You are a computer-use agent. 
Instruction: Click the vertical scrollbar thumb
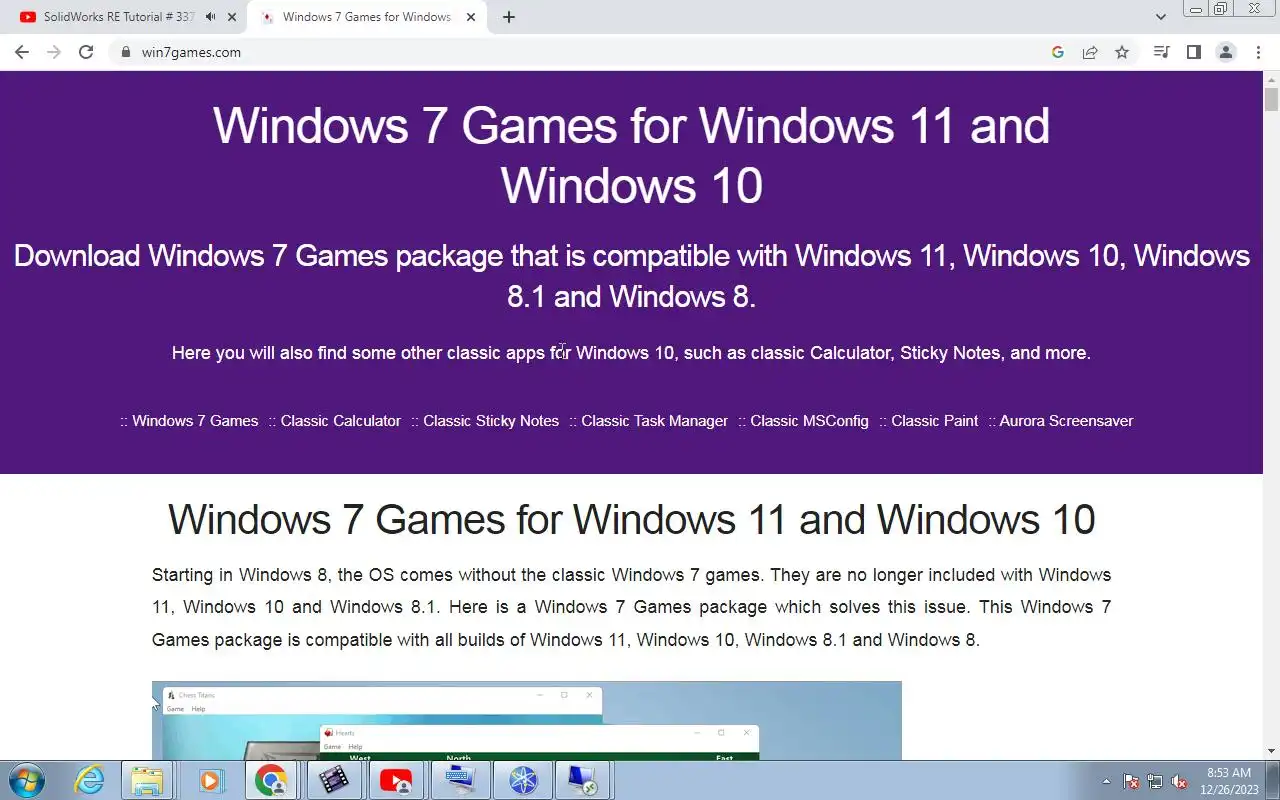click(1271, 99)
